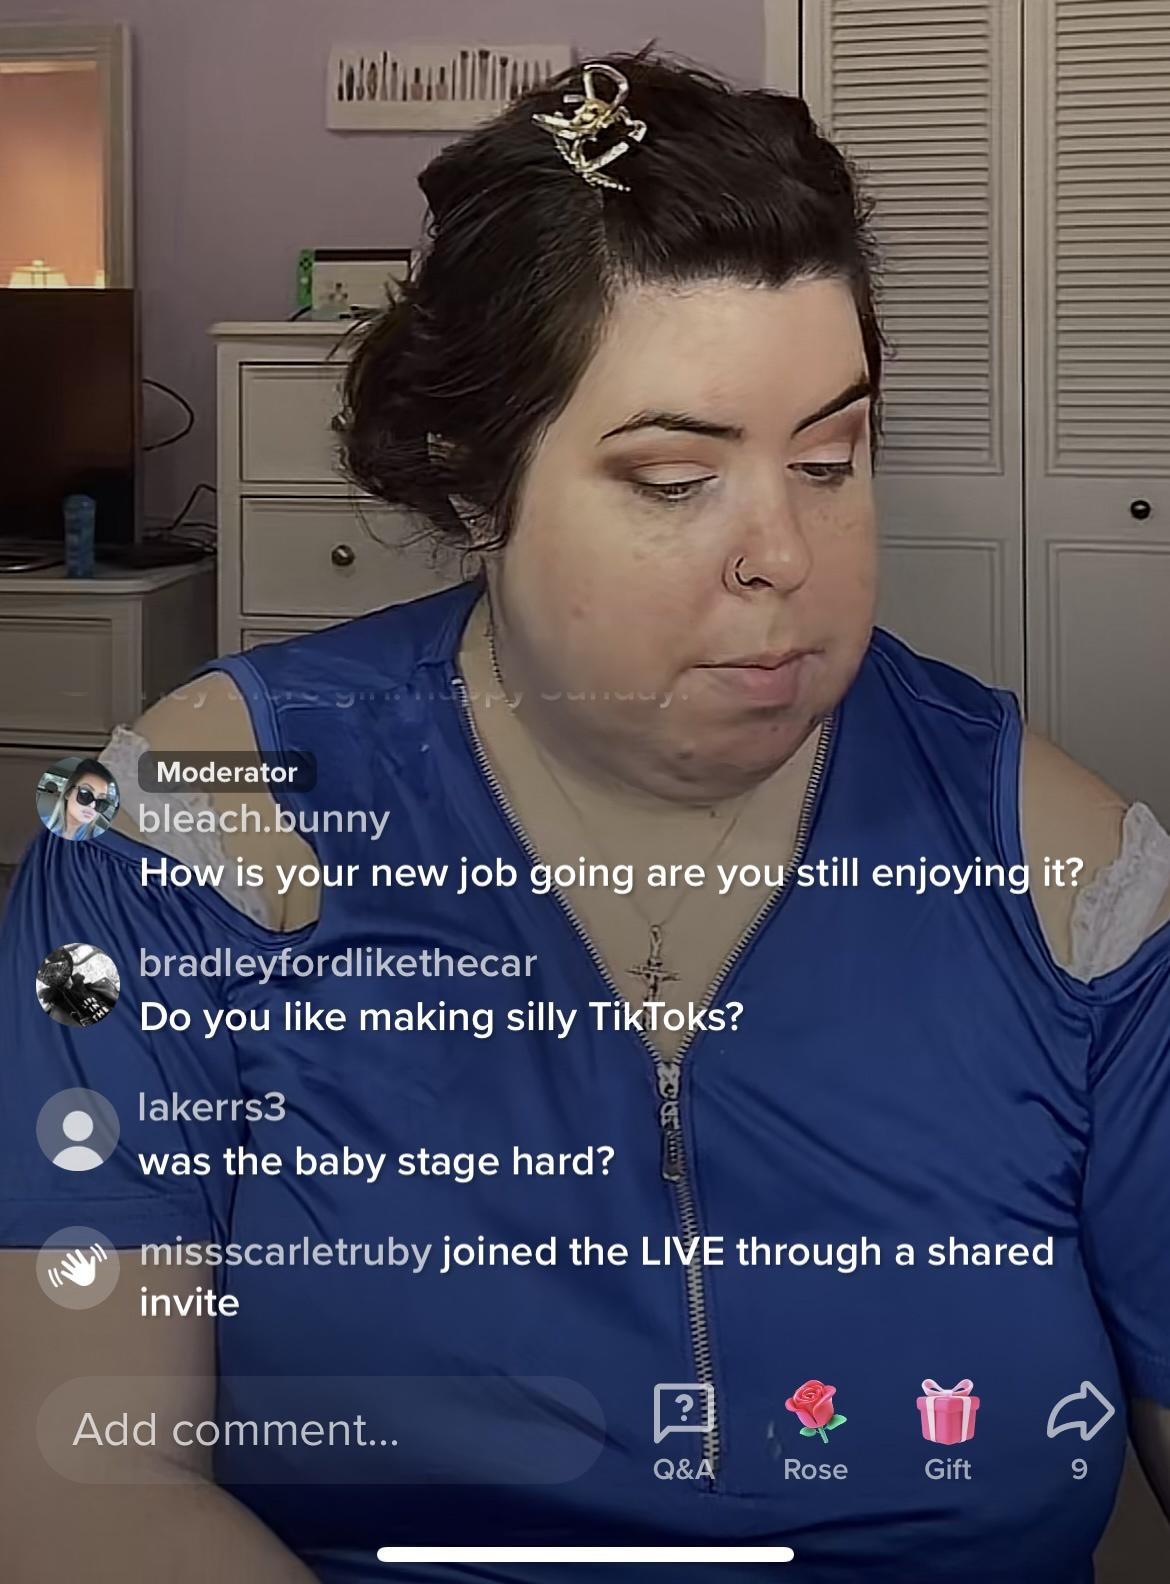Open bleach.bunny username link
1170x1584 pixels.
coord(264,819)
